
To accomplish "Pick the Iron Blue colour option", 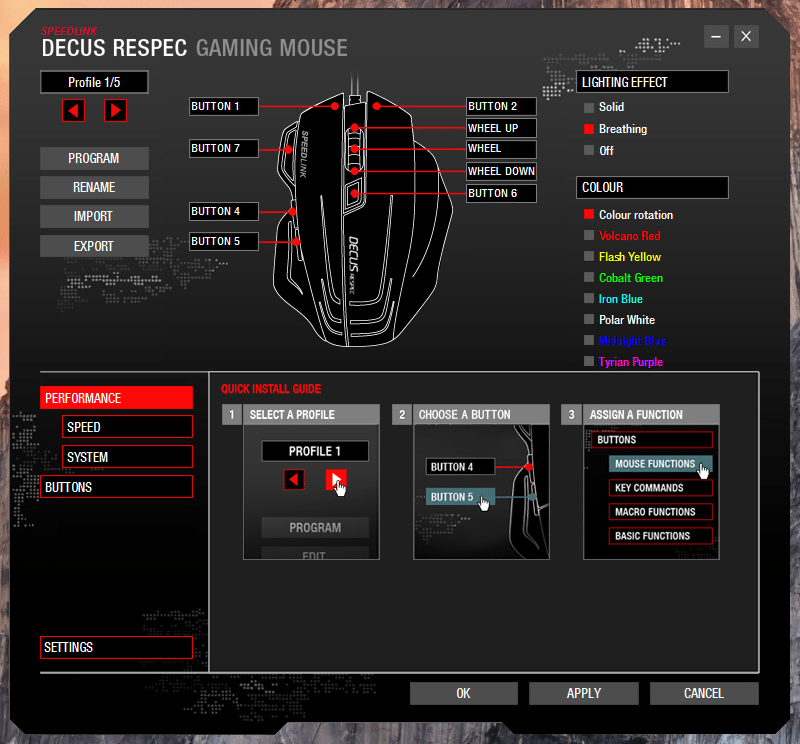I will (x=589, y=298).
